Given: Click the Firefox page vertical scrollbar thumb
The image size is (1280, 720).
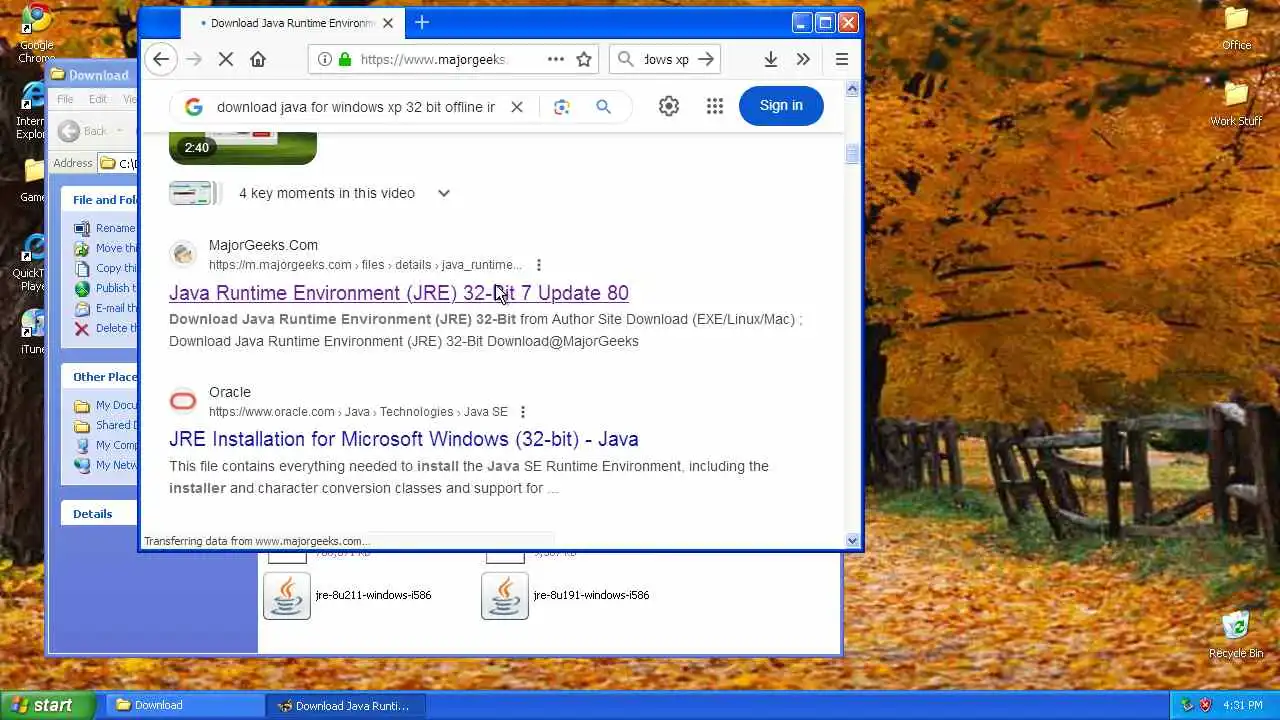Looking at the screenshot, I should point(852,154).
